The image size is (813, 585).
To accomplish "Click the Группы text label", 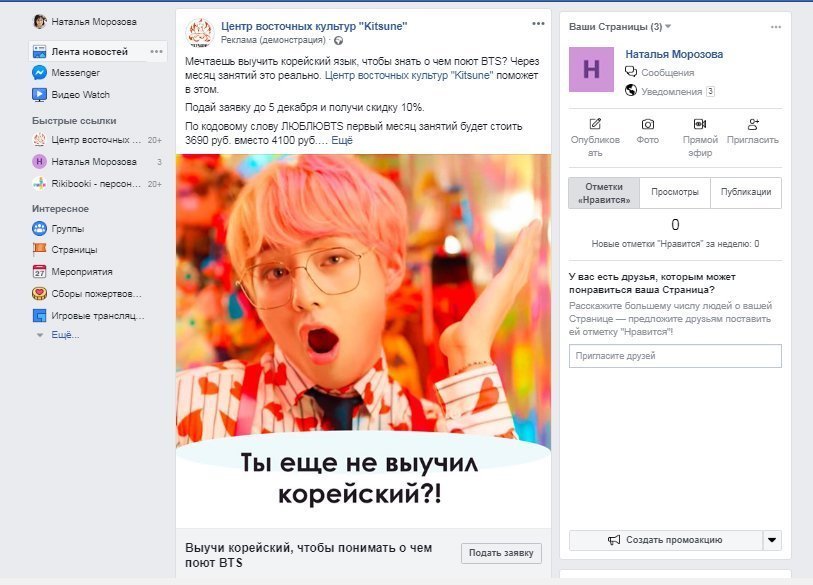I will (67, 229).
